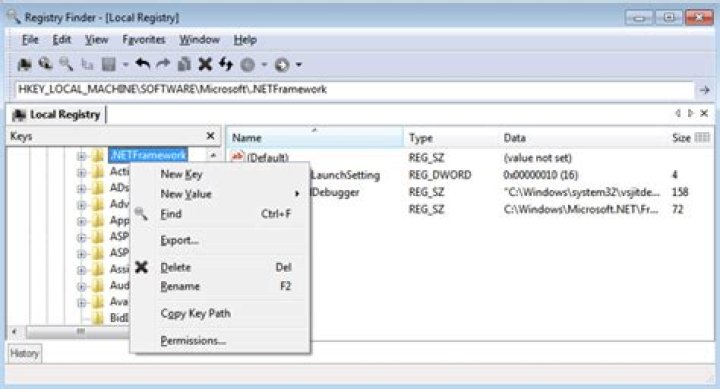Sort by the Name column header
The width and height of the screenshot is (720, 389).
click(315, 138)
